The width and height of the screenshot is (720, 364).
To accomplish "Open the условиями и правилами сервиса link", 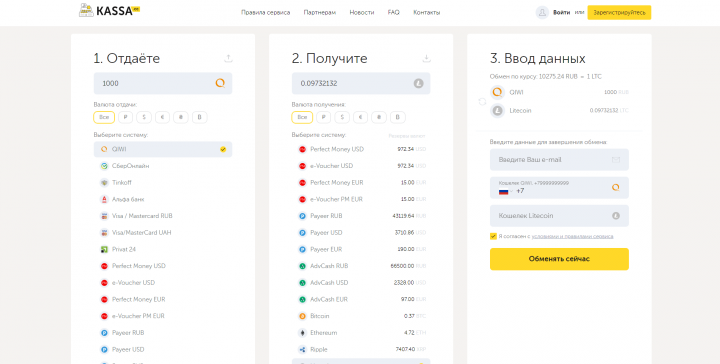I will [572, 236].
